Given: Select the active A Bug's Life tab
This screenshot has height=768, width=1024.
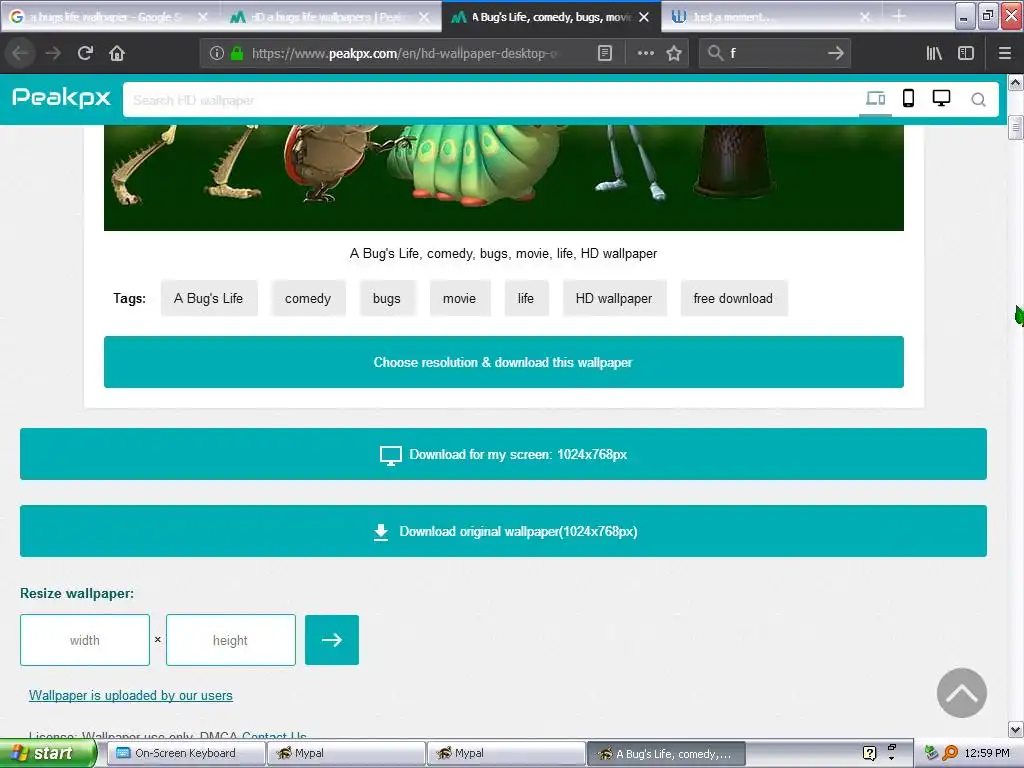Looking at the screenshot, I should point(550,17).
